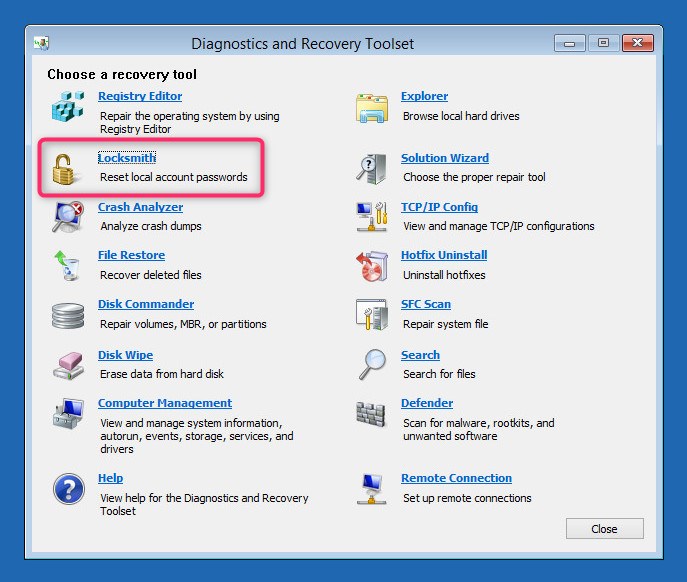Click the Explorer folder icon
Screen dimensions: 687x582
[x=372, y=108]
